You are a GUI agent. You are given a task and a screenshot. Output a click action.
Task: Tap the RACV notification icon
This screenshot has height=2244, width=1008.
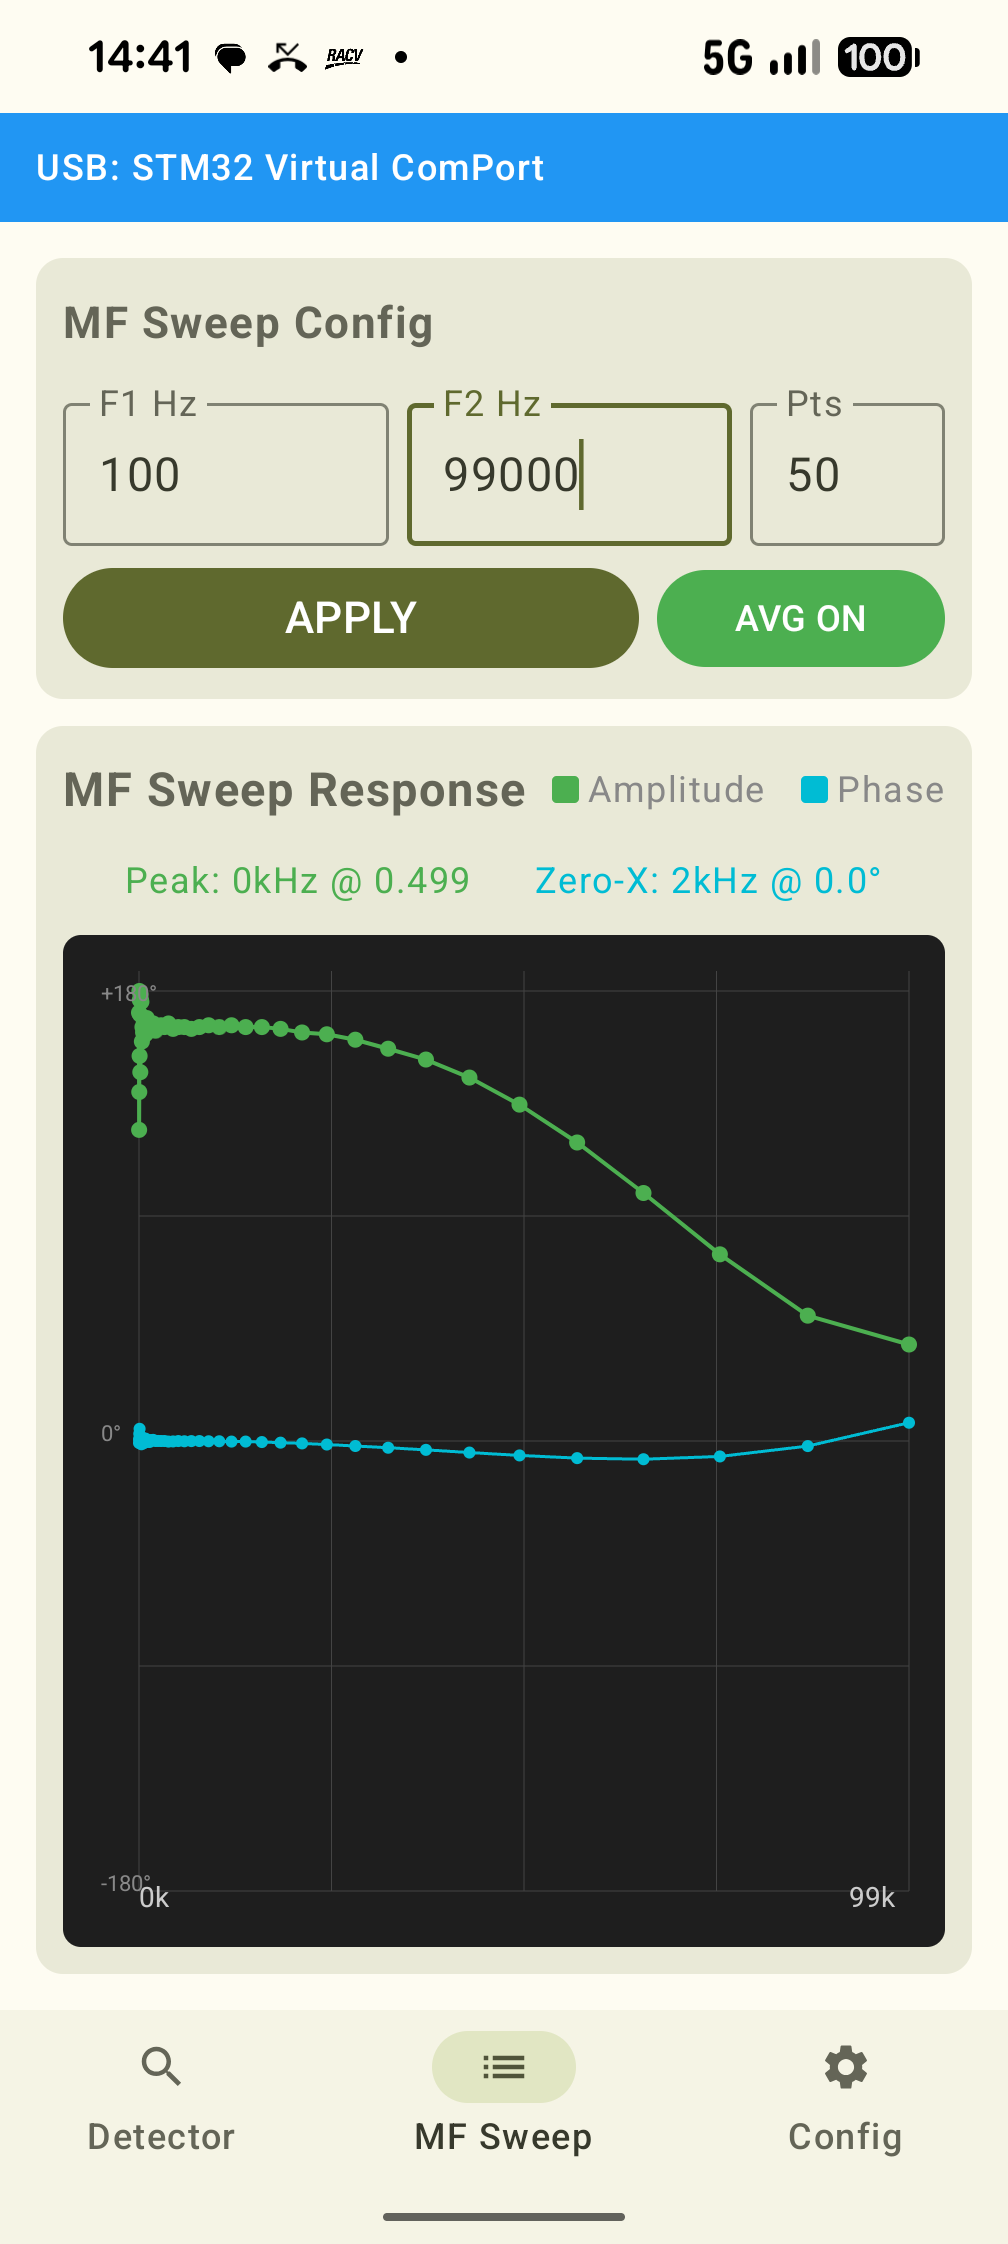[344, 57]
